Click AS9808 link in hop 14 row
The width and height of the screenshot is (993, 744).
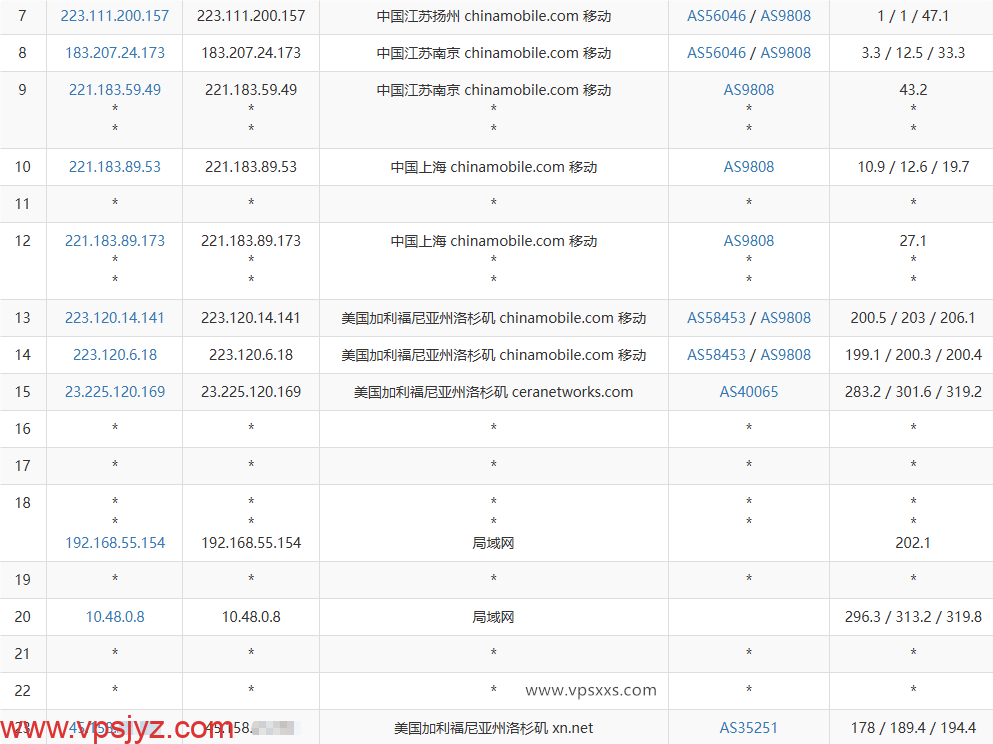785,355
